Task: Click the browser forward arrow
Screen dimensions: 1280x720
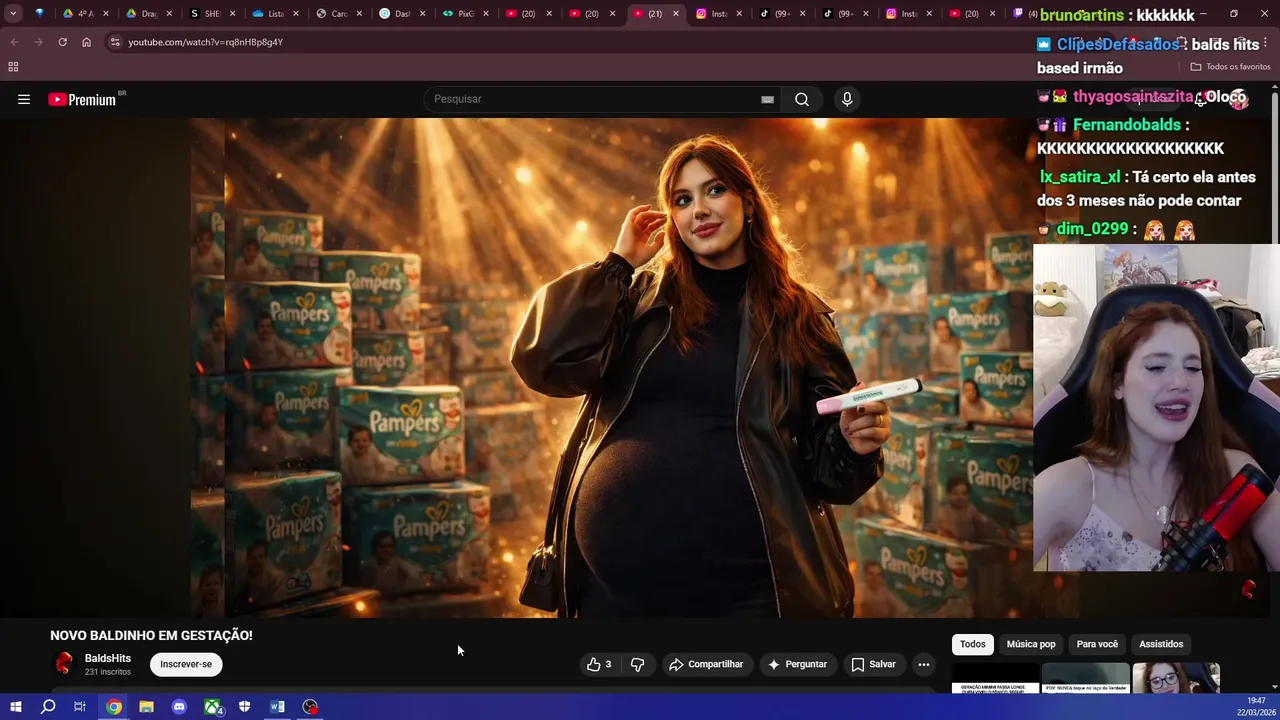Action: [38, 42]
